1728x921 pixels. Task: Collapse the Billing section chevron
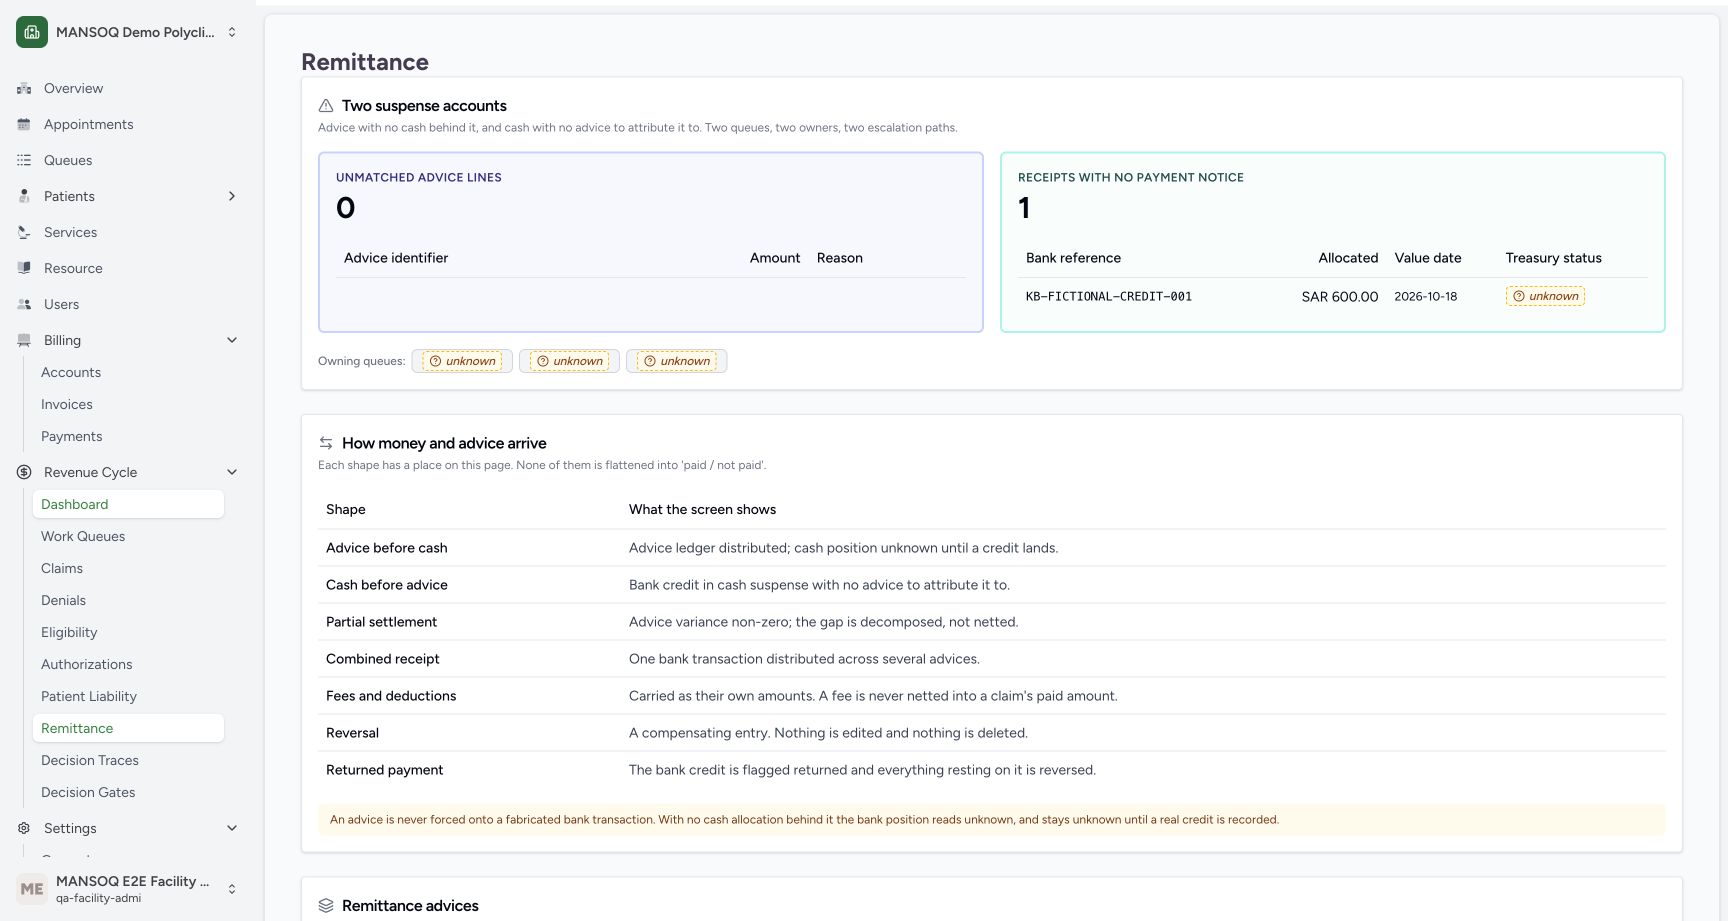click(232, 340)
